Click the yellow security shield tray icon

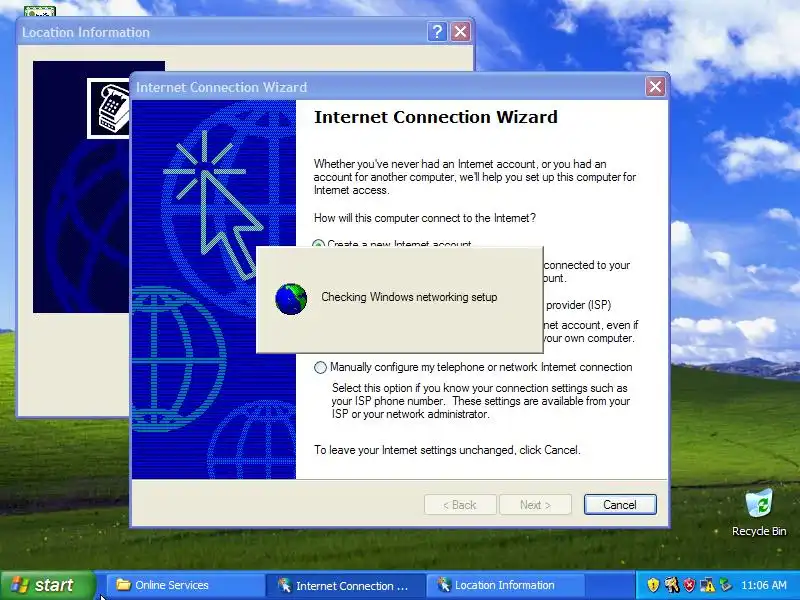tap(653, 585)
